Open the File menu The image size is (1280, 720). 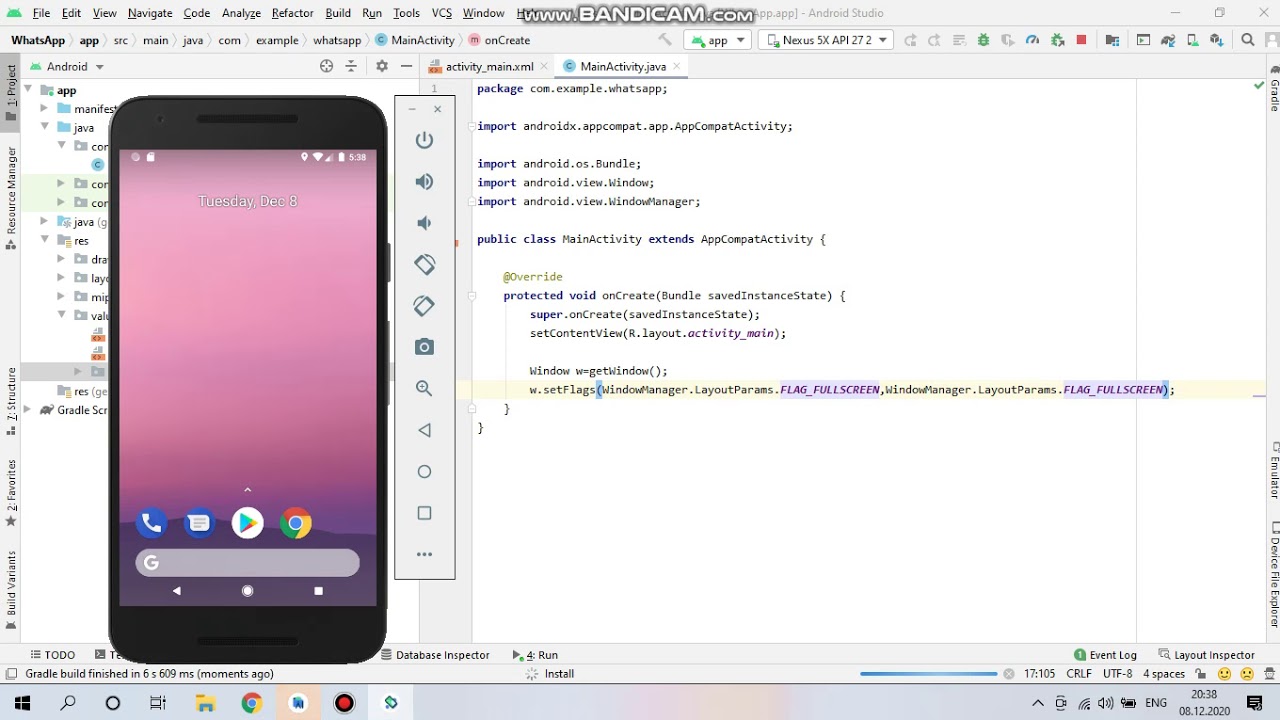41,13
